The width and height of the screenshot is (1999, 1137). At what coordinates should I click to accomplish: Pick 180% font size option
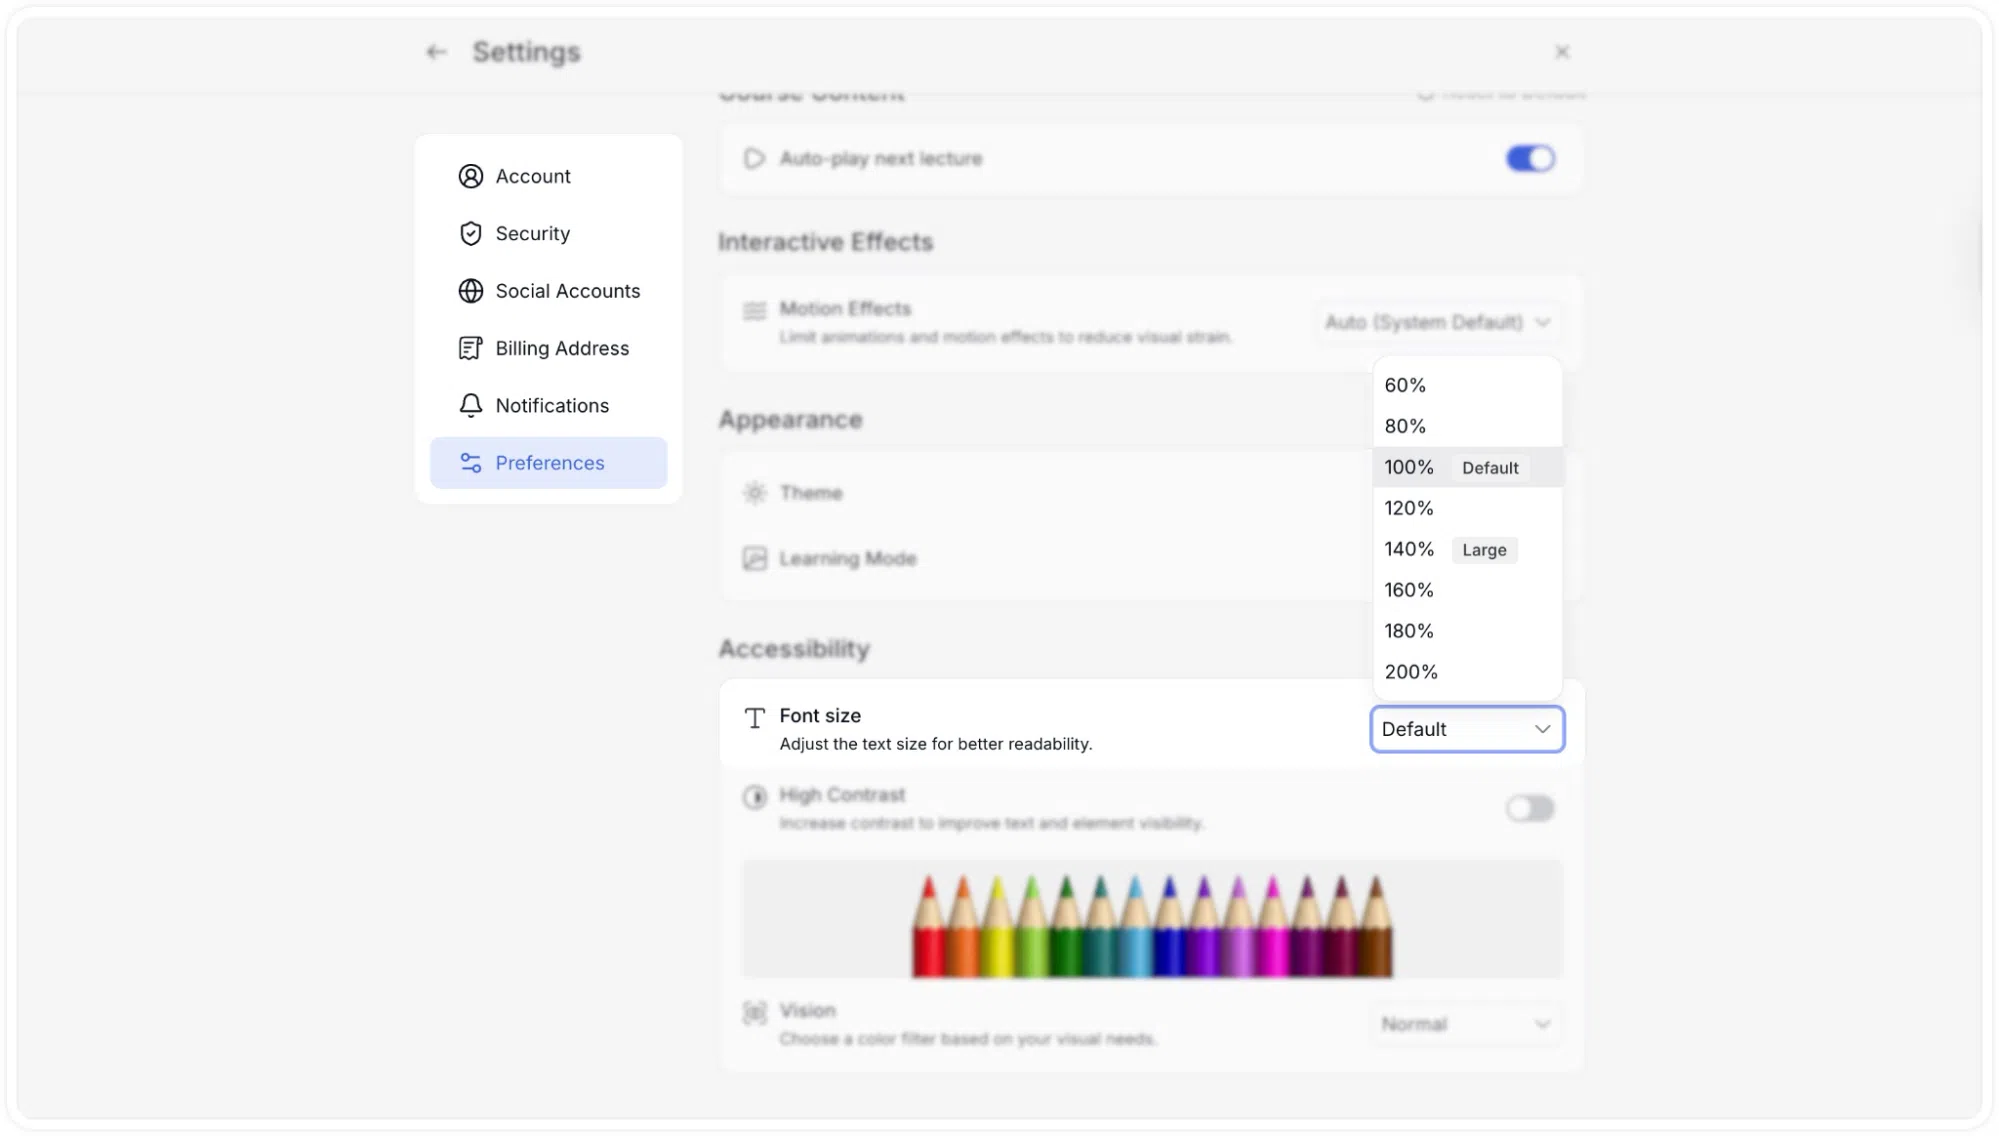click(x=1467, y=631)
